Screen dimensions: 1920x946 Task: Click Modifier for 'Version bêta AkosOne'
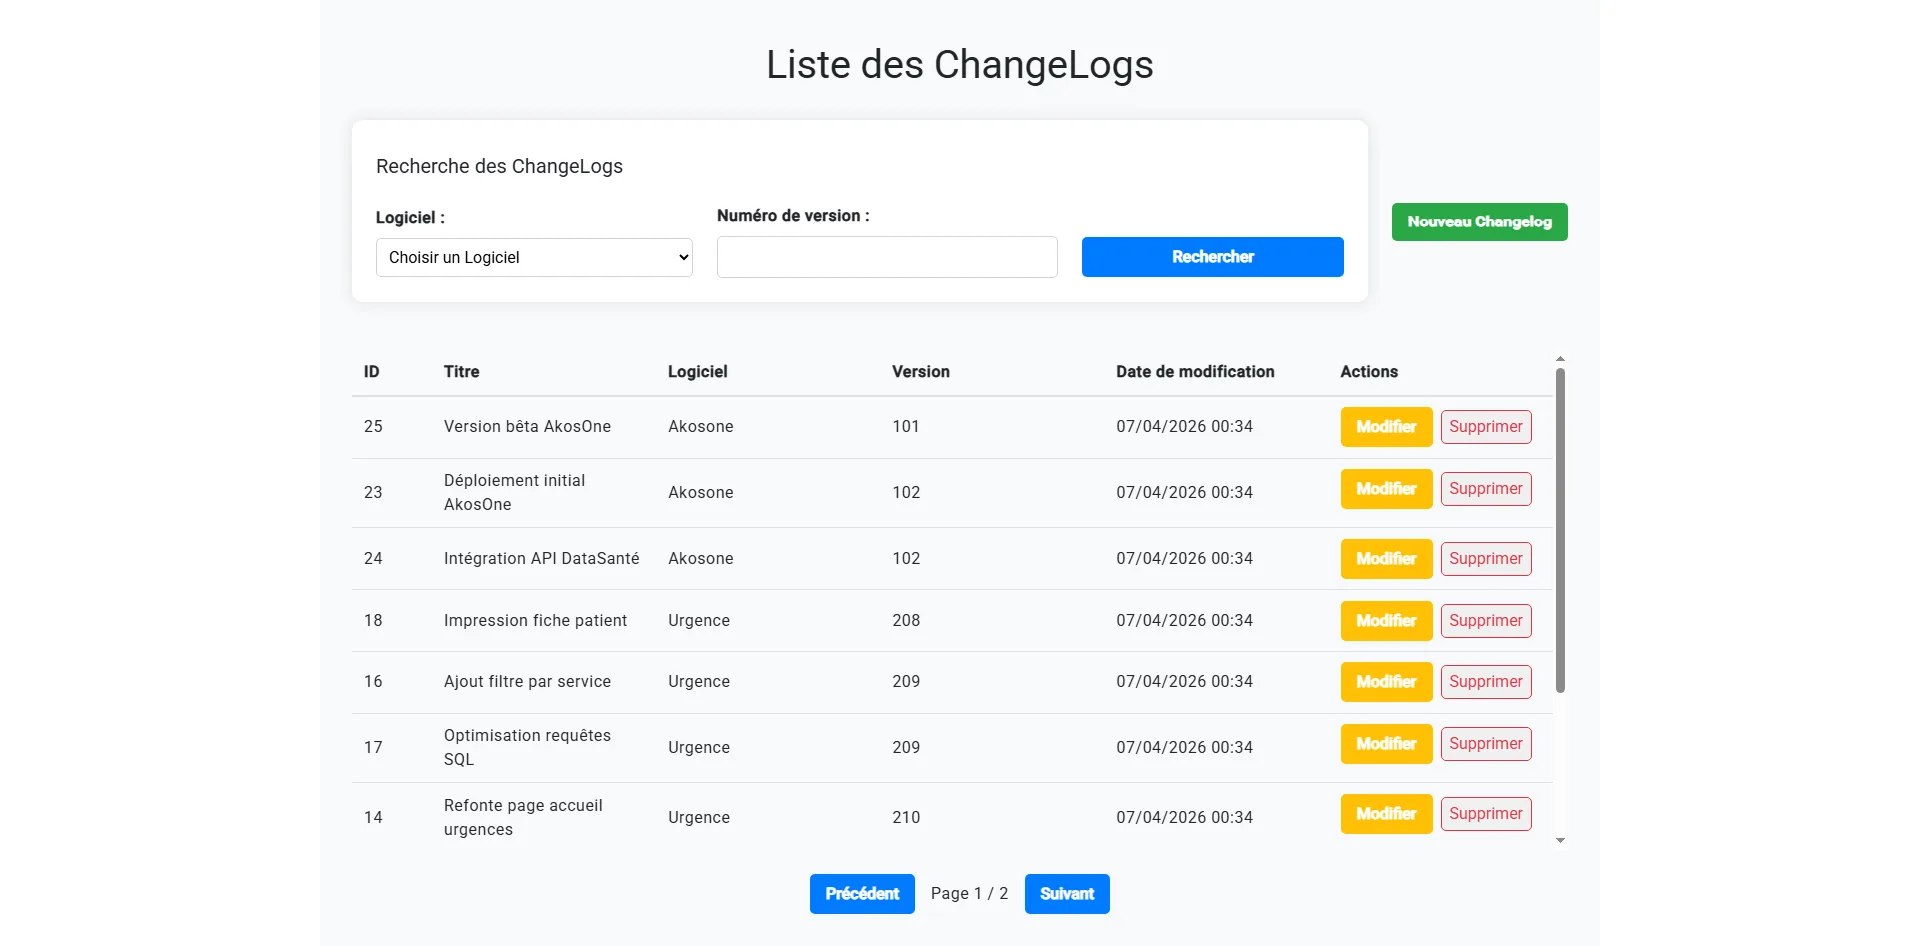point(1385,426)
